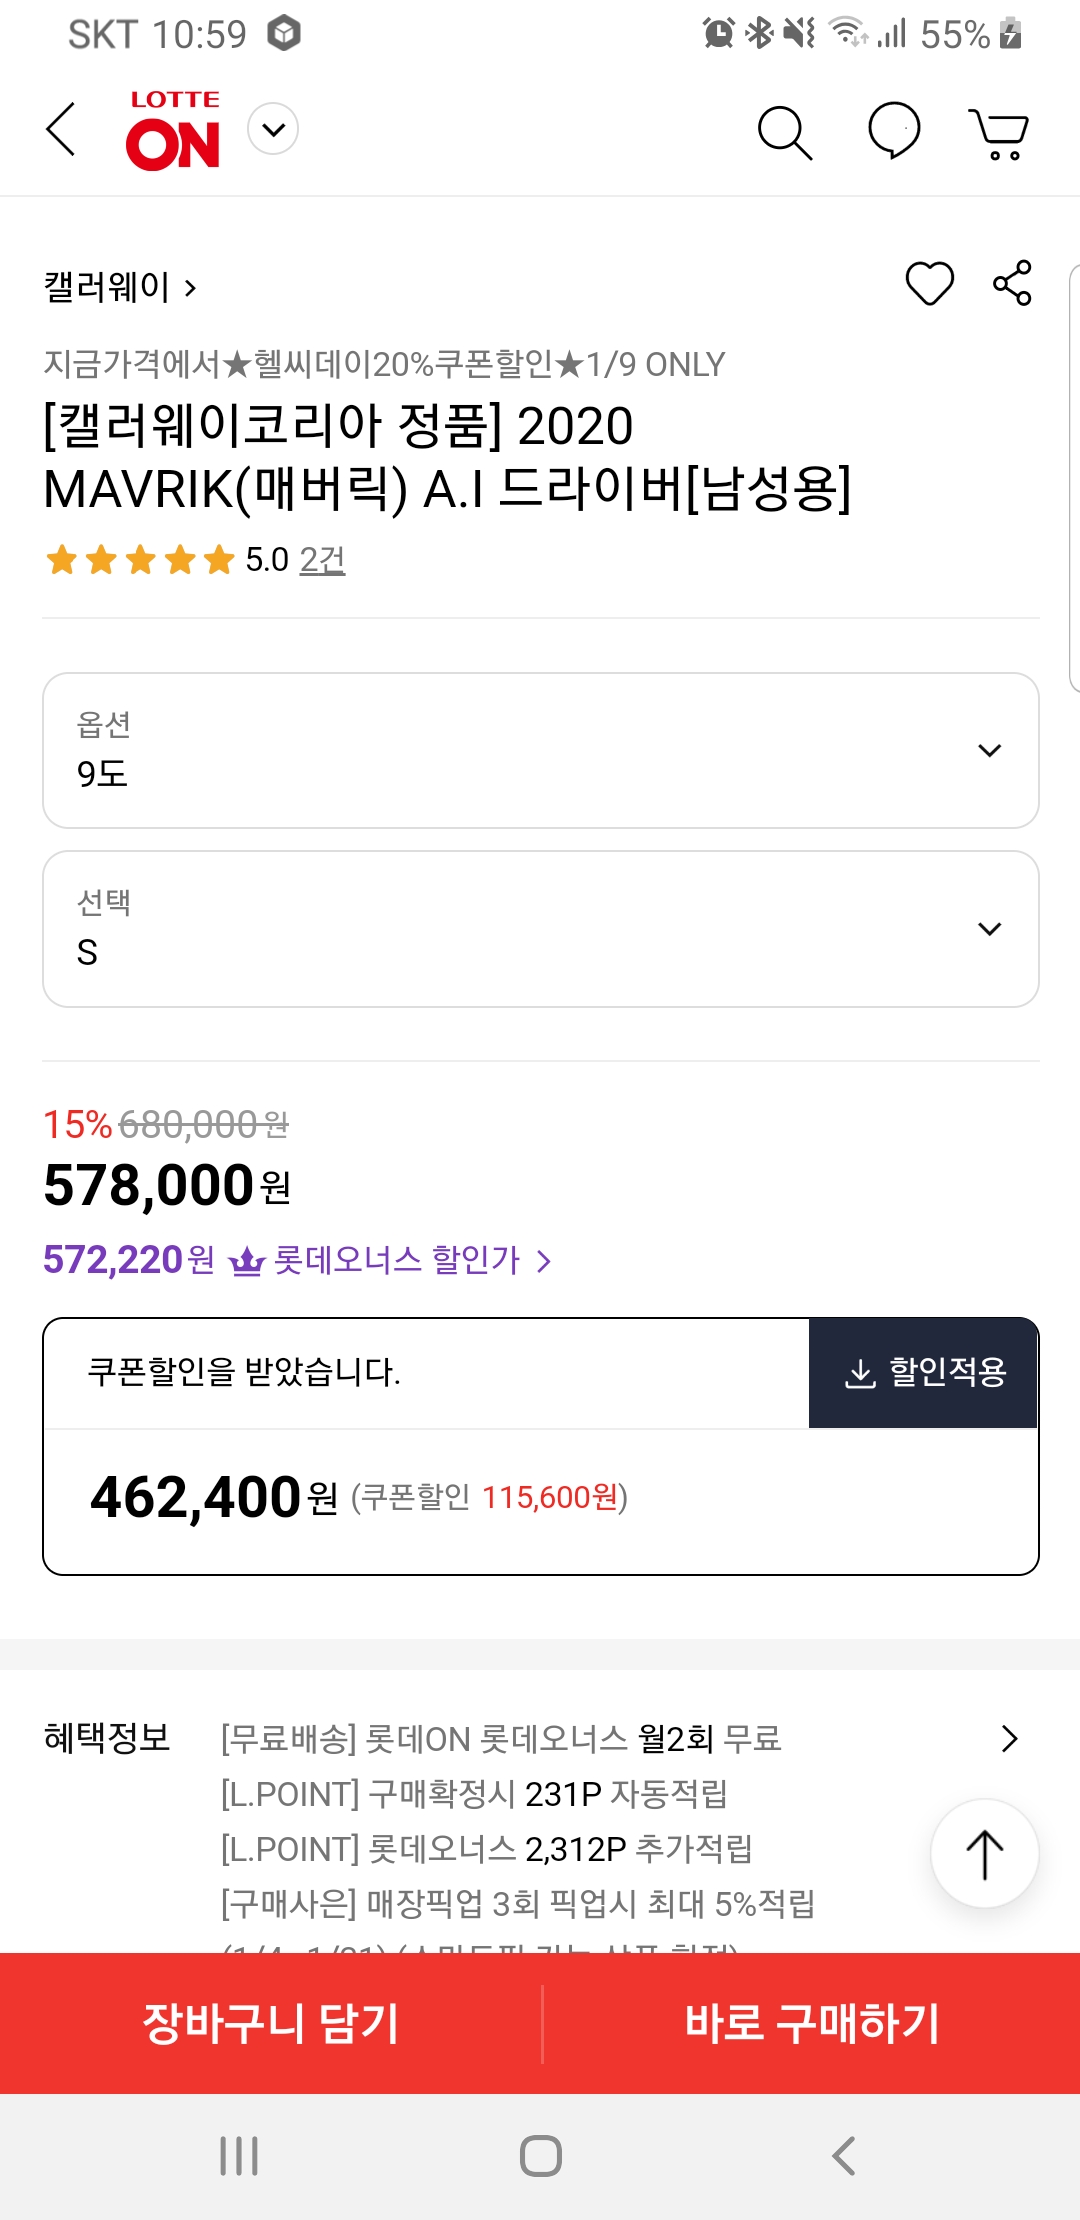
Task: Open the 2건 reviews link
Action: [322, 560]
